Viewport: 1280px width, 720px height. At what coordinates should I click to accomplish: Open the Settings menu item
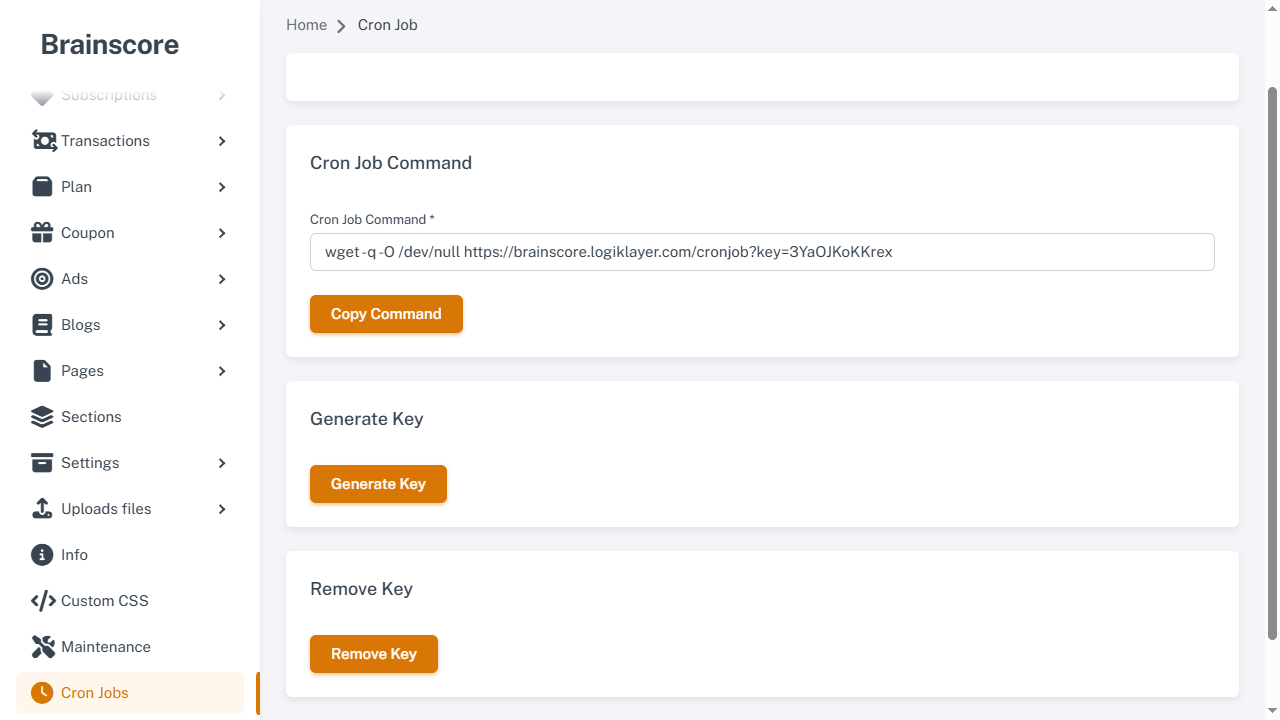[130, 463]
